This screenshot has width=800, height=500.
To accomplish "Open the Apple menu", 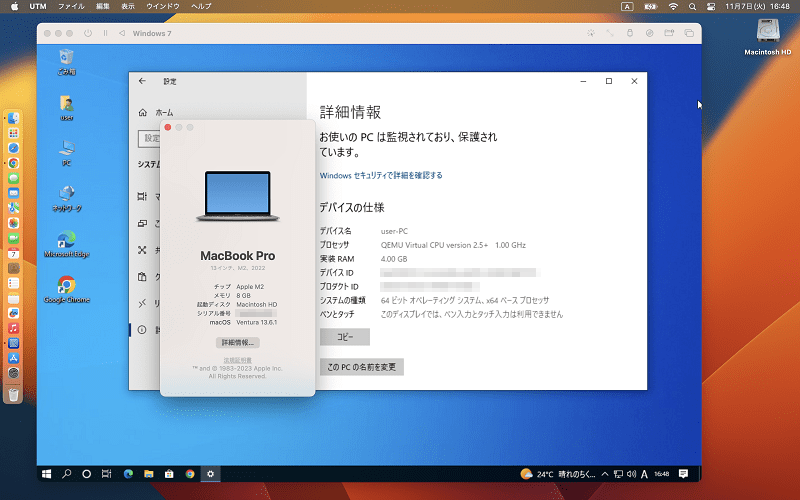I will pos(14,6).
